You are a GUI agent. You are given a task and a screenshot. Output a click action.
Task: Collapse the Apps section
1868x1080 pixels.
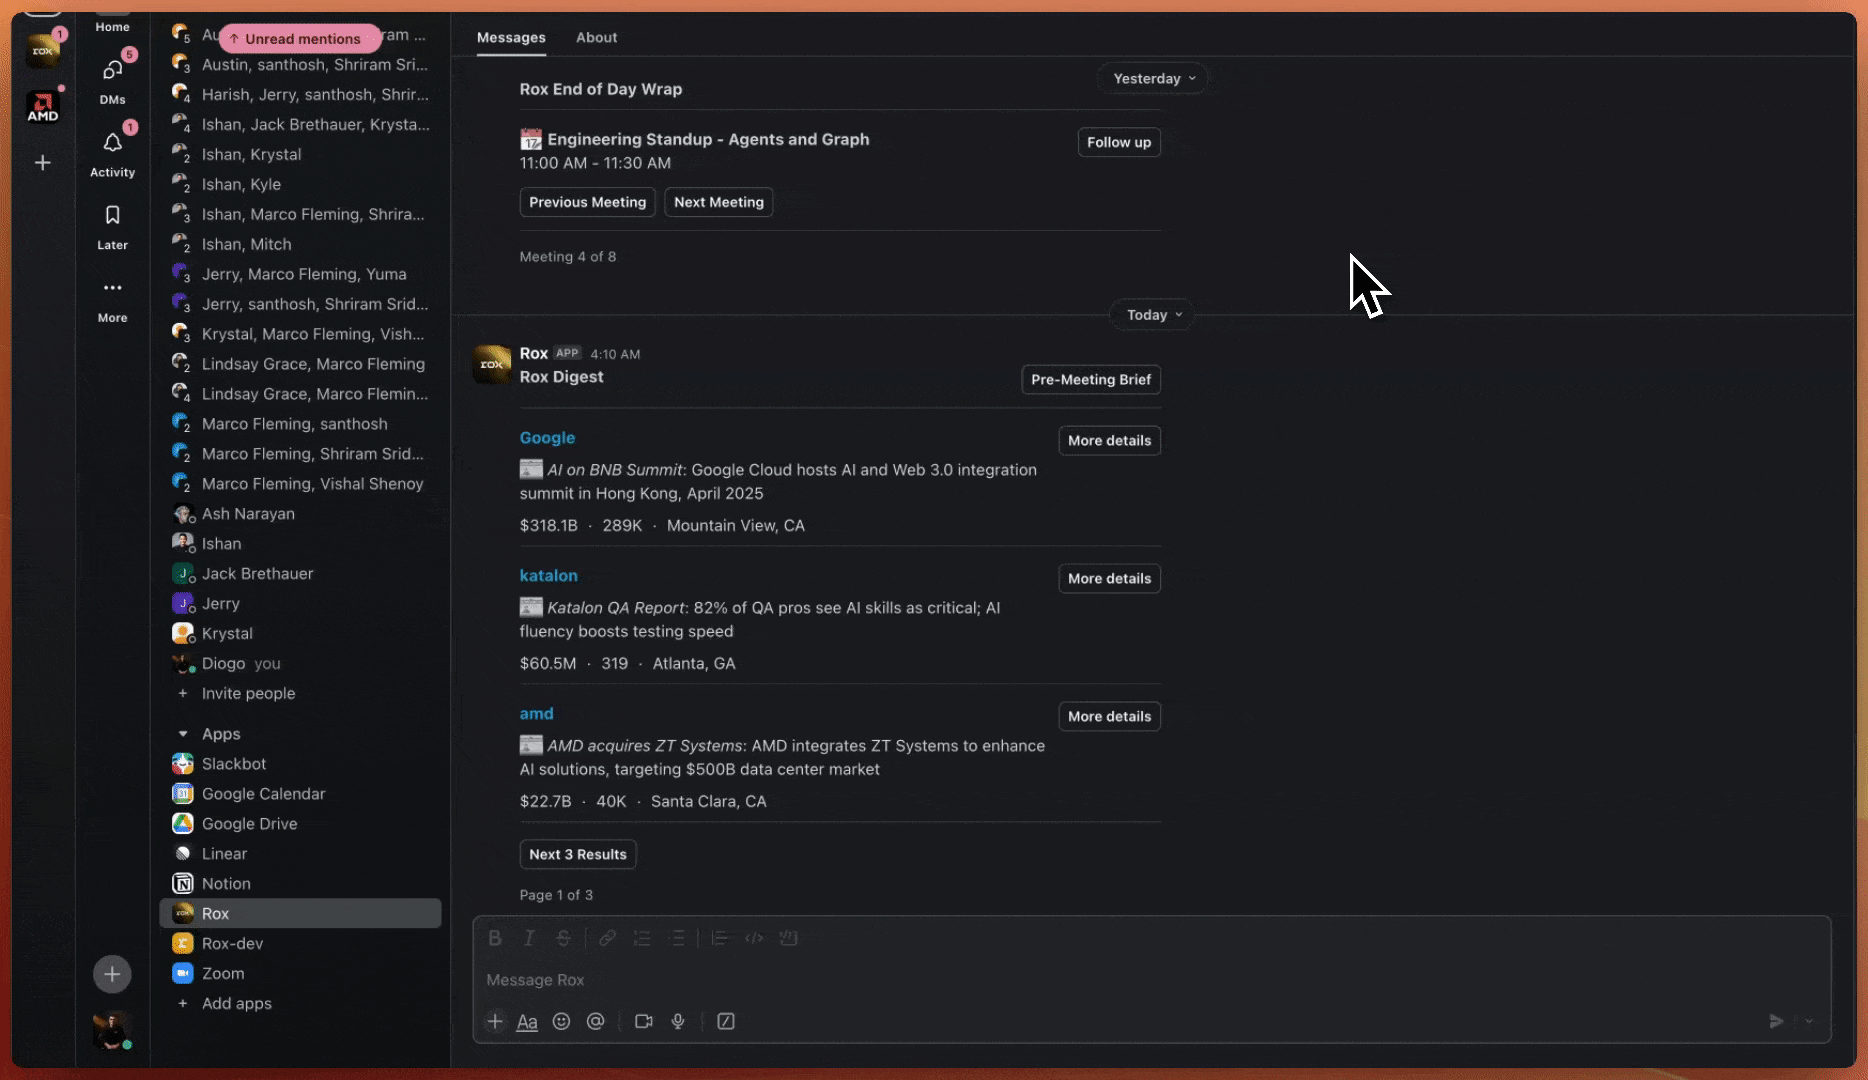183,734
